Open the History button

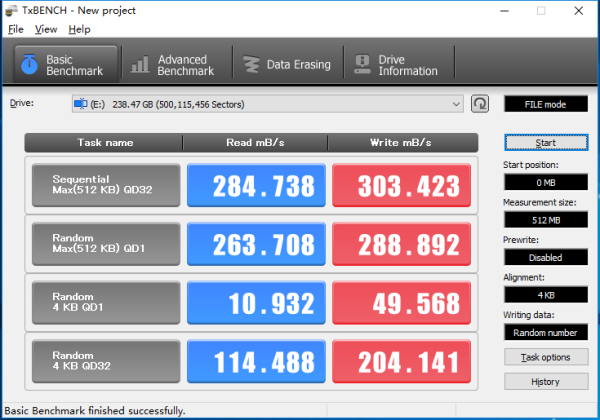pyautogui.click(x=546, y=381)
